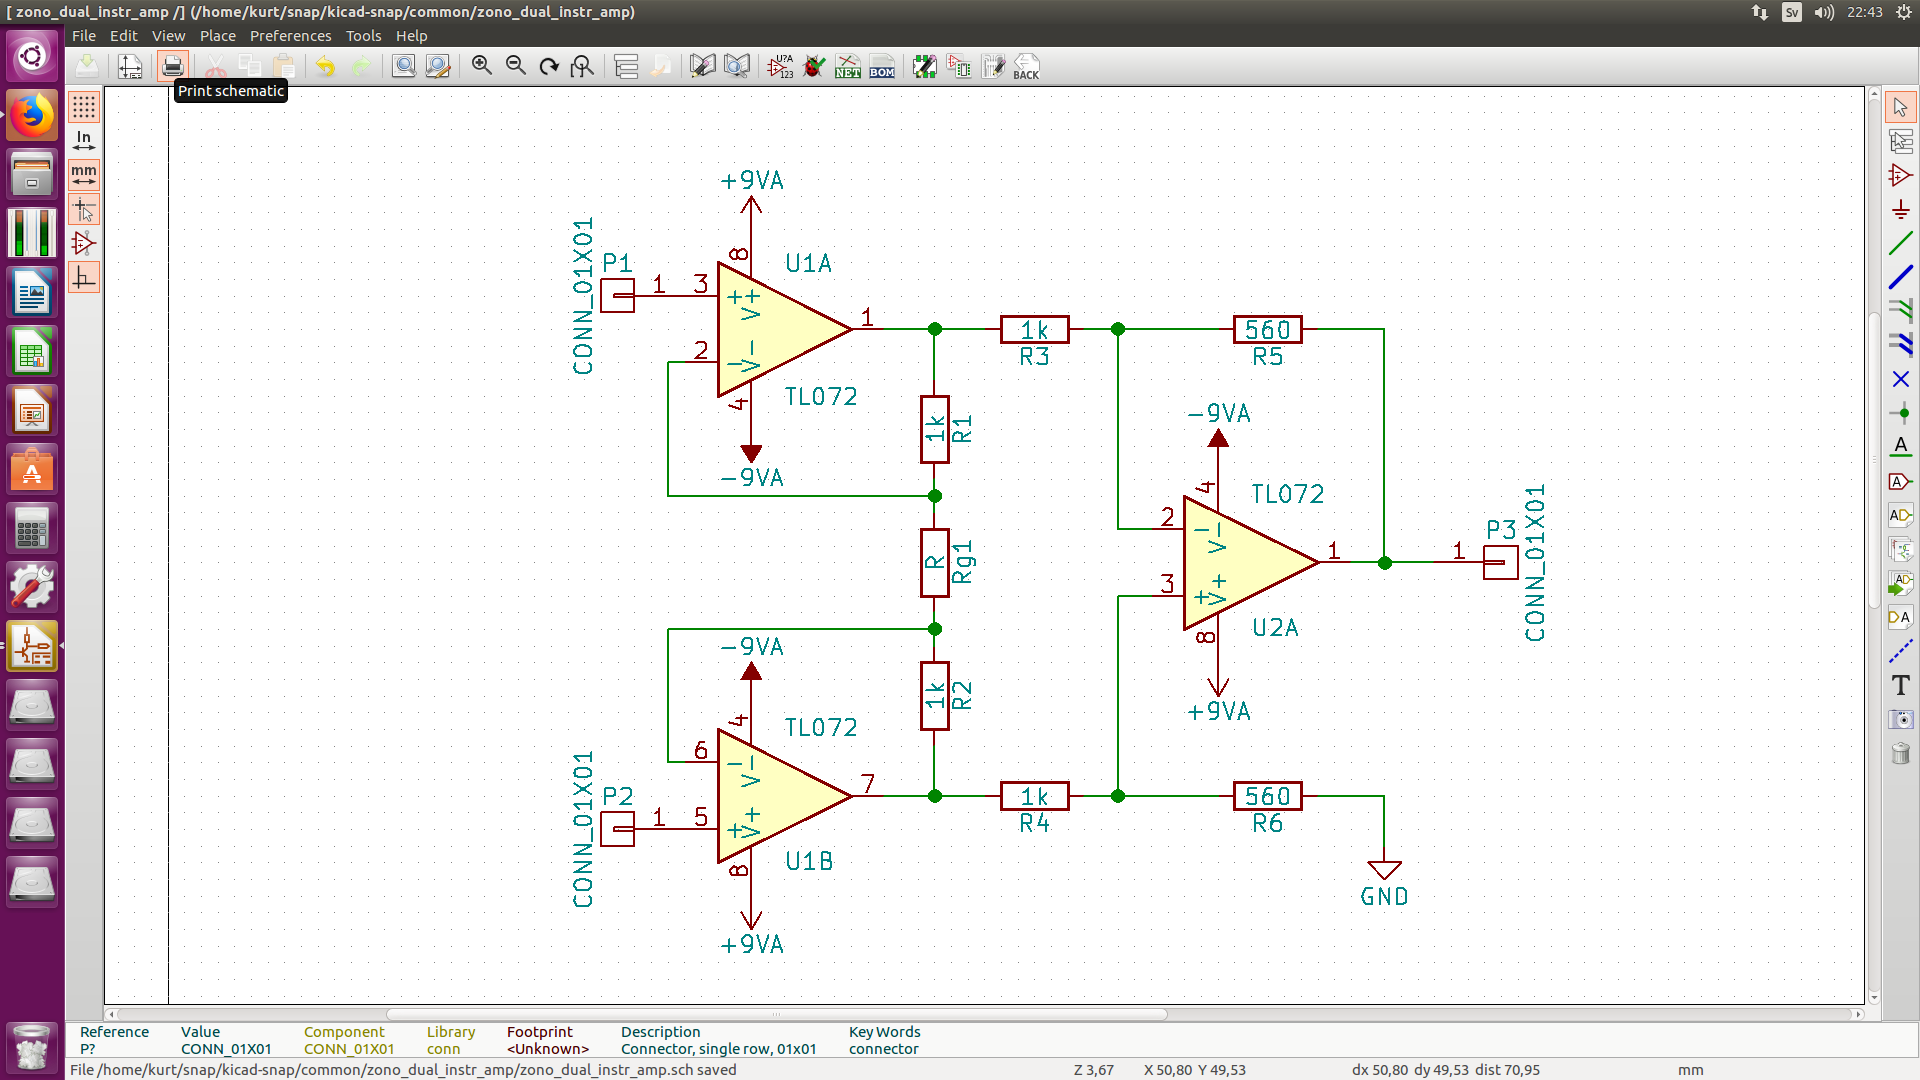
Task: Open the Preferences menu
Action: [x=291, y=35]
